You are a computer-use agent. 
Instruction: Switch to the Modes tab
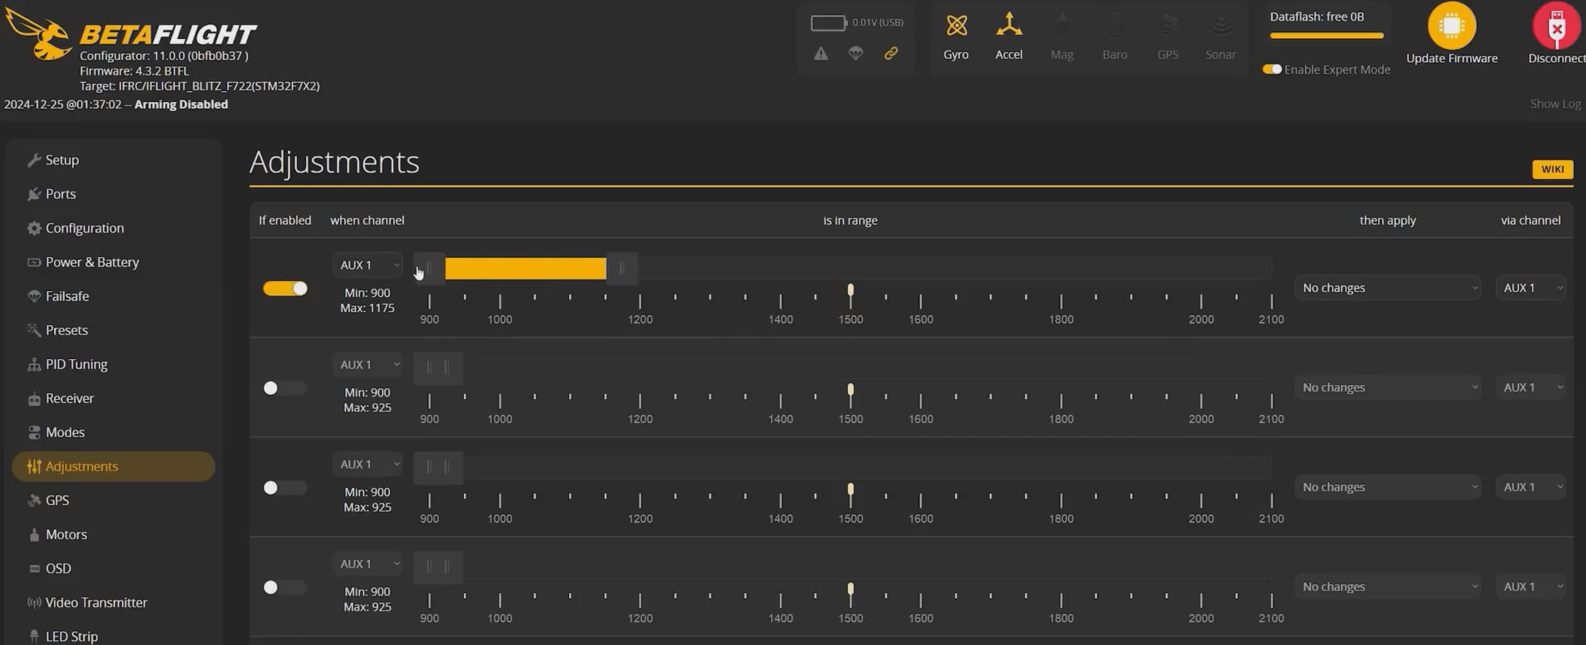(65, 432)
